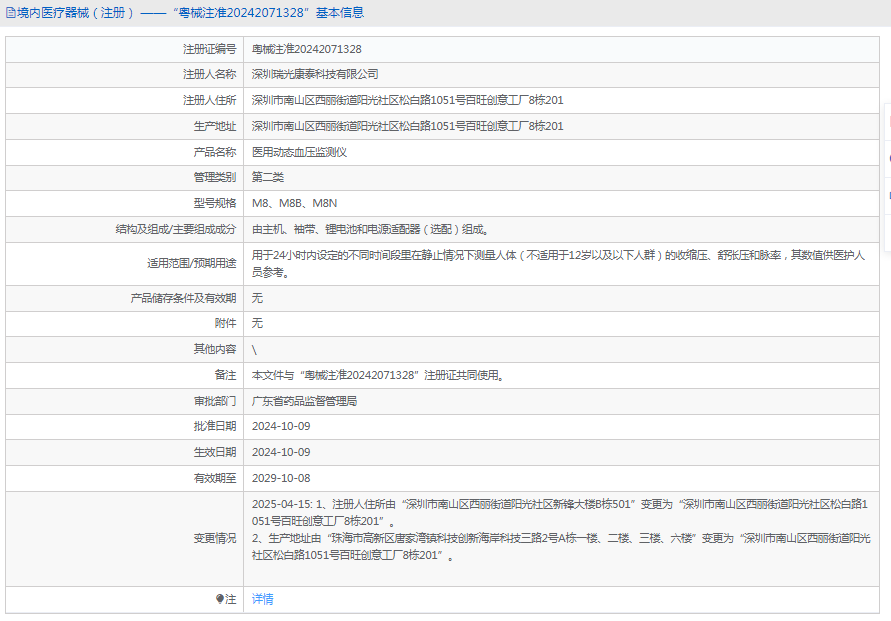
Task: Click the 产品储存条件及有效期 label
Action: click(184, 298)
